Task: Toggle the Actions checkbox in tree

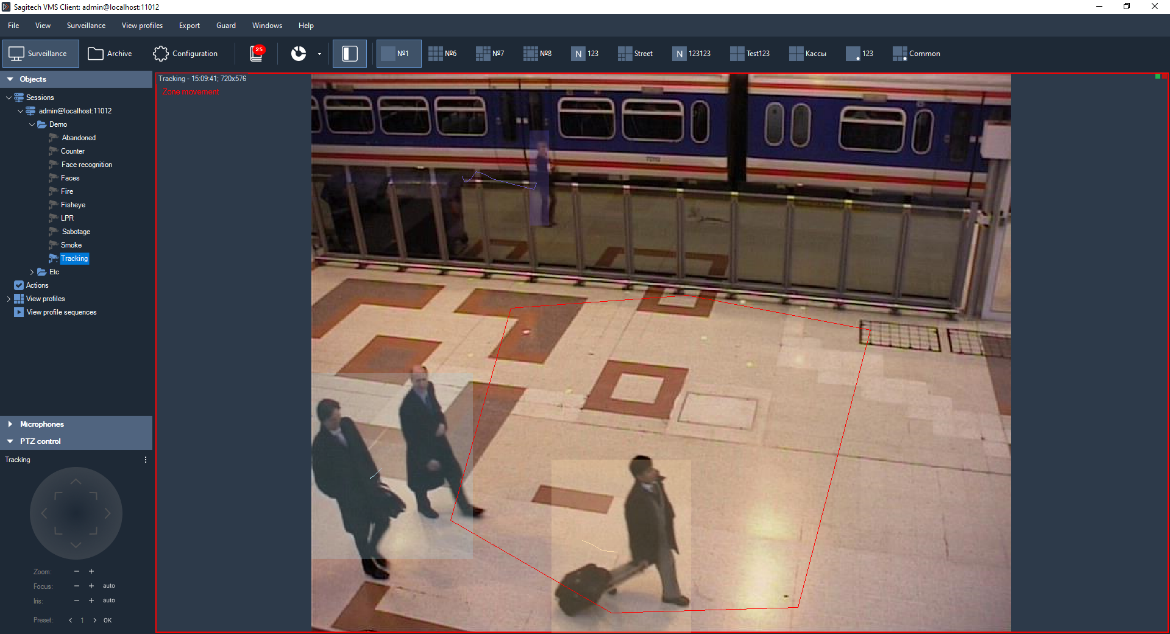Action: coord(18,285)
